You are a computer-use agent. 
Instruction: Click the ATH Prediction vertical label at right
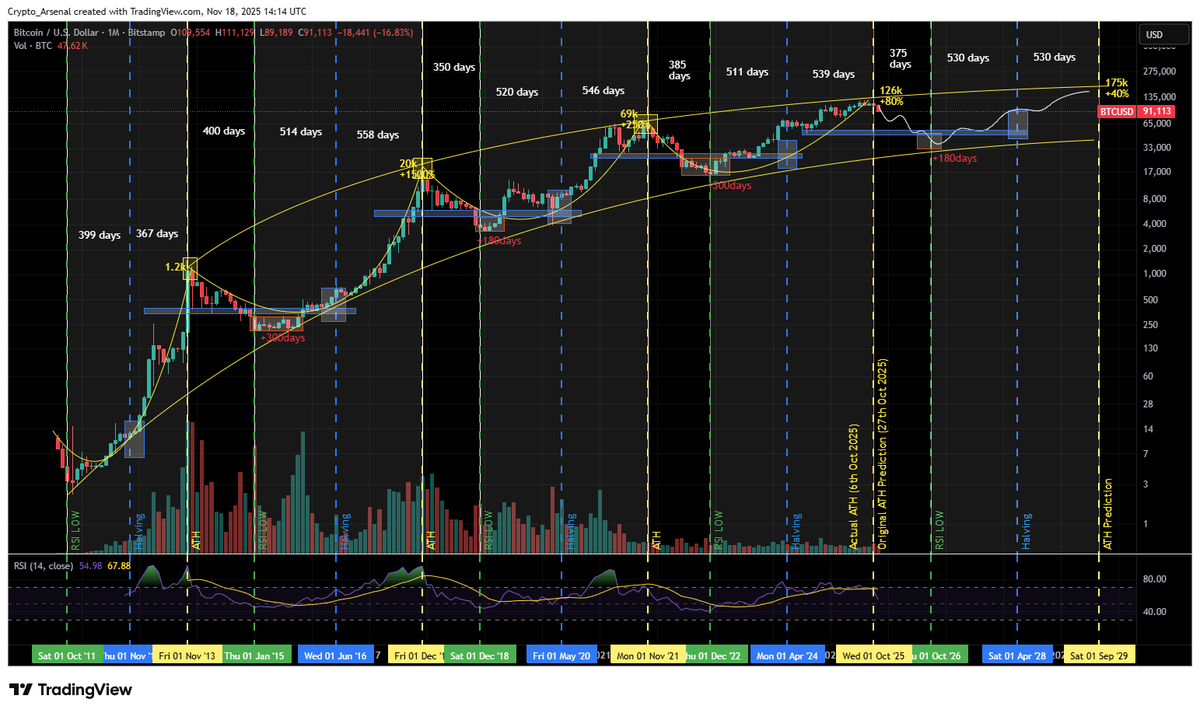[x=1107, y=515]
